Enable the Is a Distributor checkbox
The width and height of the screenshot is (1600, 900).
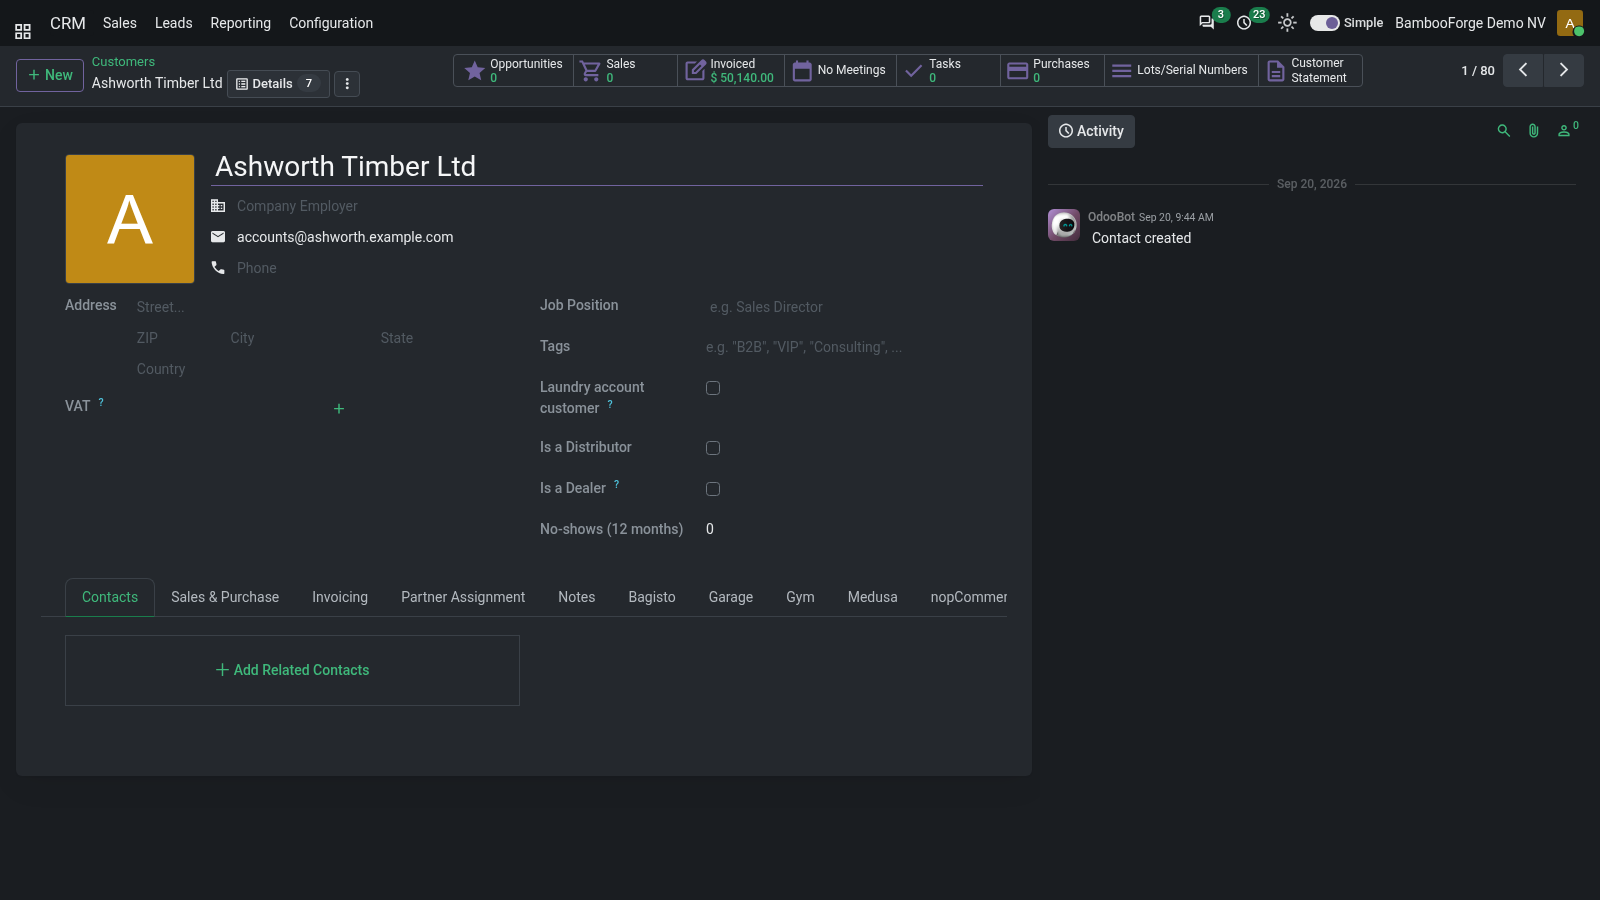point(713,448)
